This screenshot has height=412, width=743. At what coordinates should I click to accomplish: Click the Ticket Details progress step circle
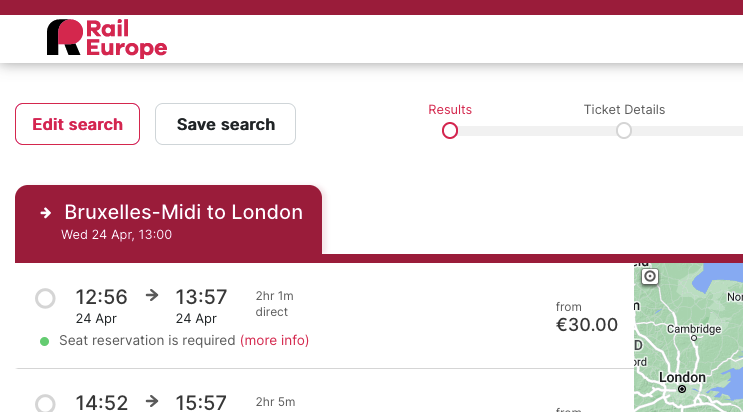click(624, 130)
